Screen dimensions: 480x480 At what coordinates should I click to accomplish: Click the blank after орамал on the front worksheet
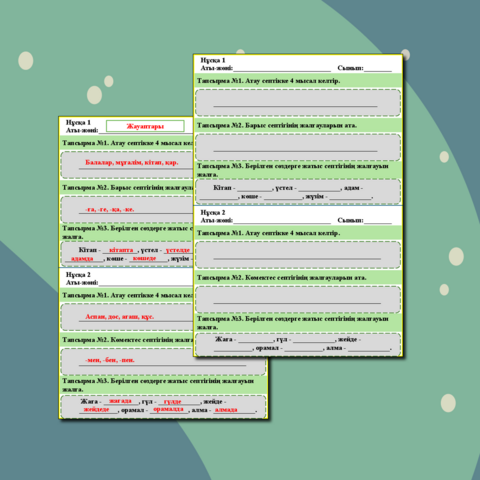tap(304, 350)
